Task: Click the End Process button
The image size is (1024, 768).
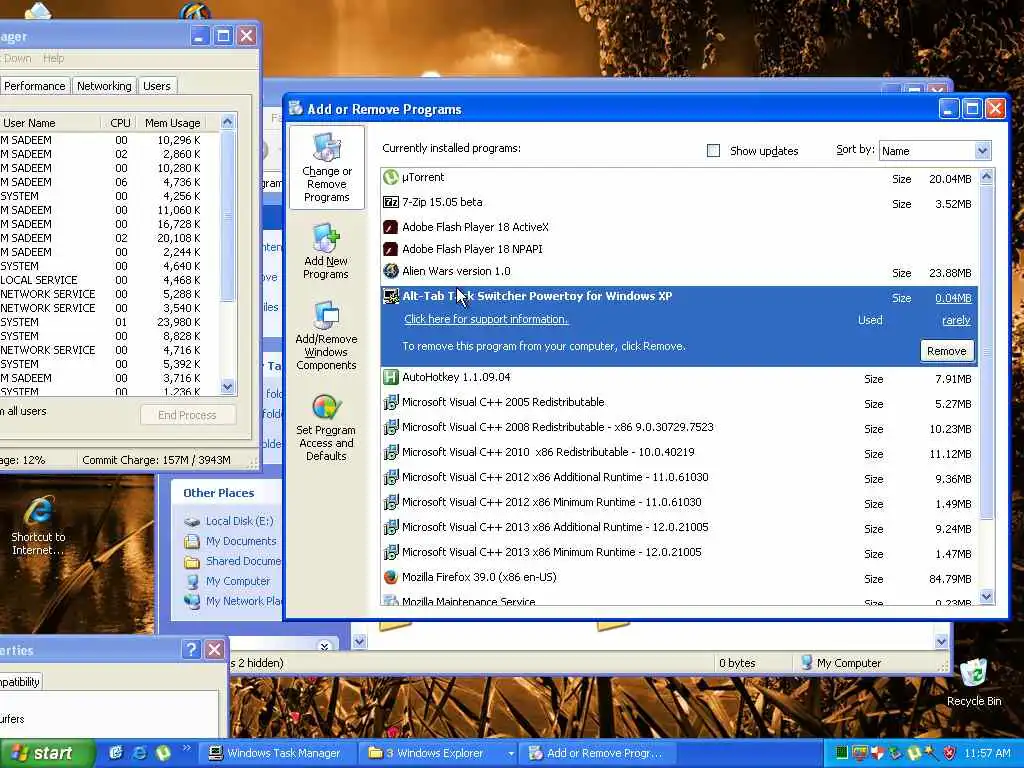Action: click(187, 415)
